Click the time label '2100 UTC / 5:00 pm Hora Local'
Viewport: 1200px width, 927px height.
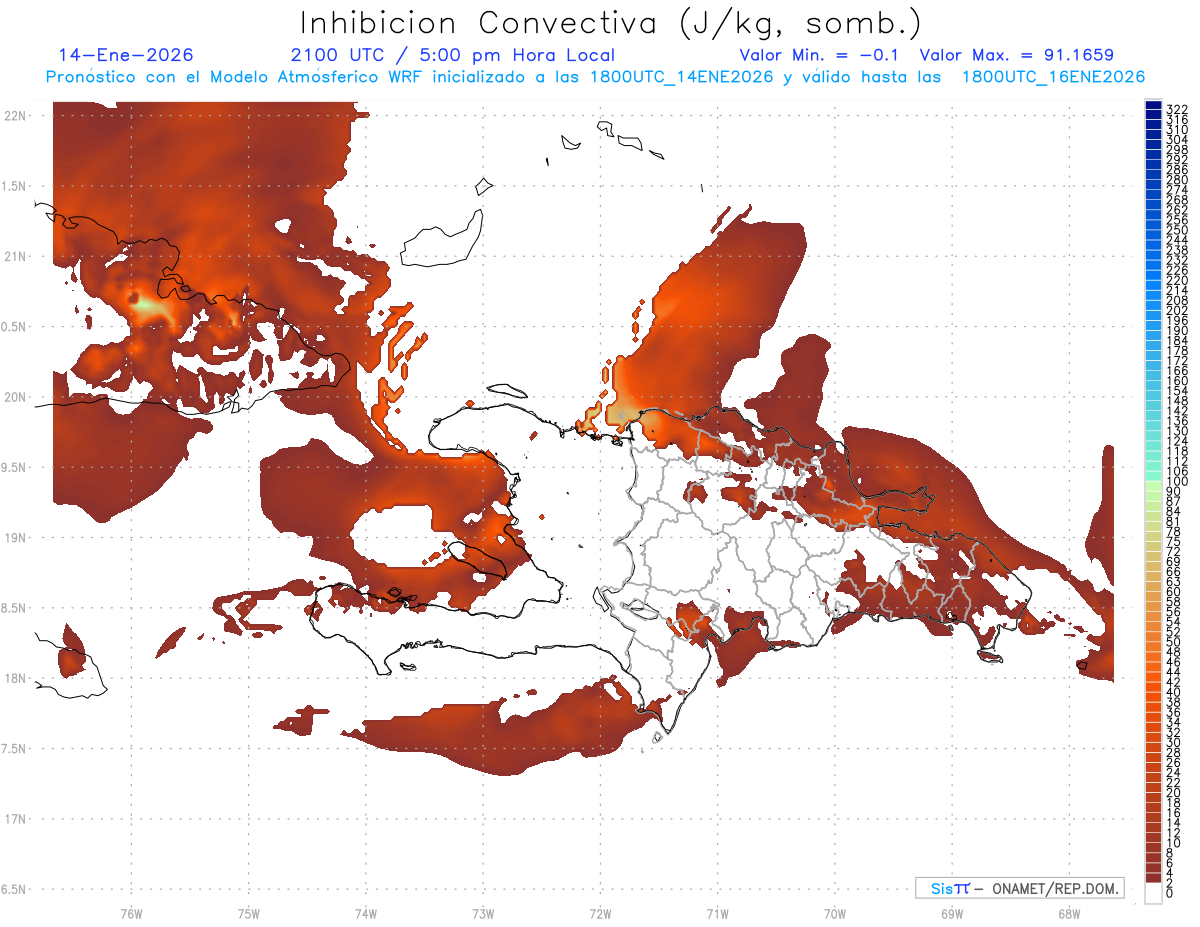[x=451, y=55]
